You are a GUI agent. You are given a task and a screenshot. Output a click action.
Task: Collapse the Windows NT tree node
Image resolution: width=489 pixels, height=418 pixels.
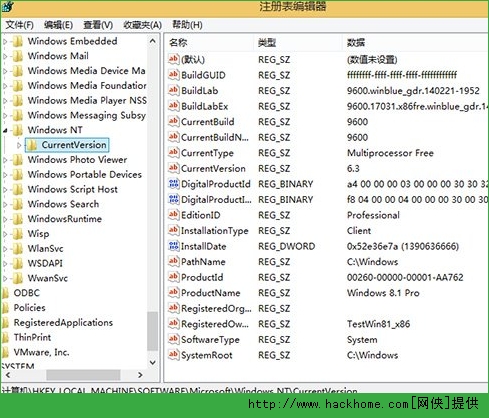tap(5, 130)
